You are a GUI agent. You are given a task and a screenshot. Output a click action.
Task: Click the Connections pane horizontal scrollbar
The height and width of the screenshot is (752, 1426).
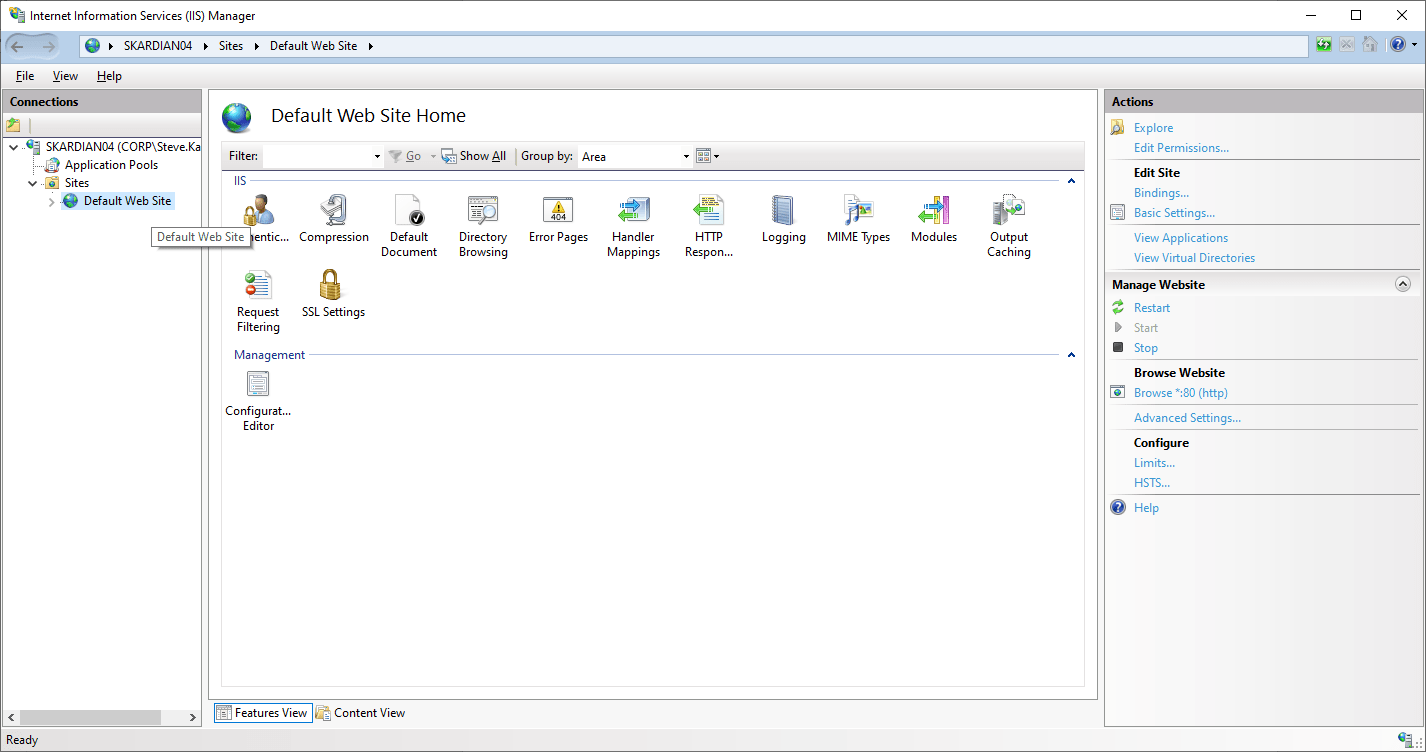click(90, 717)
